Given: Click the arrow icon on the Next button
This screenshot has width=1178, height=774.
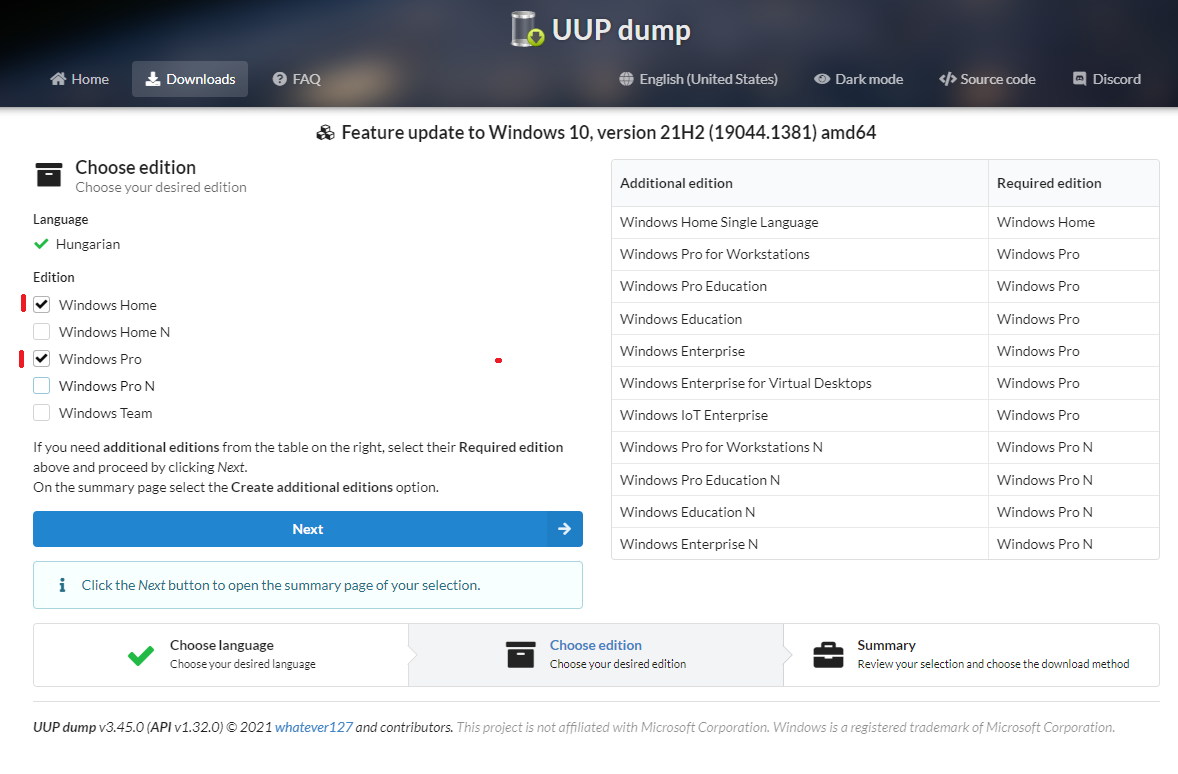Looking at the screenshot, I should (564, 529).
